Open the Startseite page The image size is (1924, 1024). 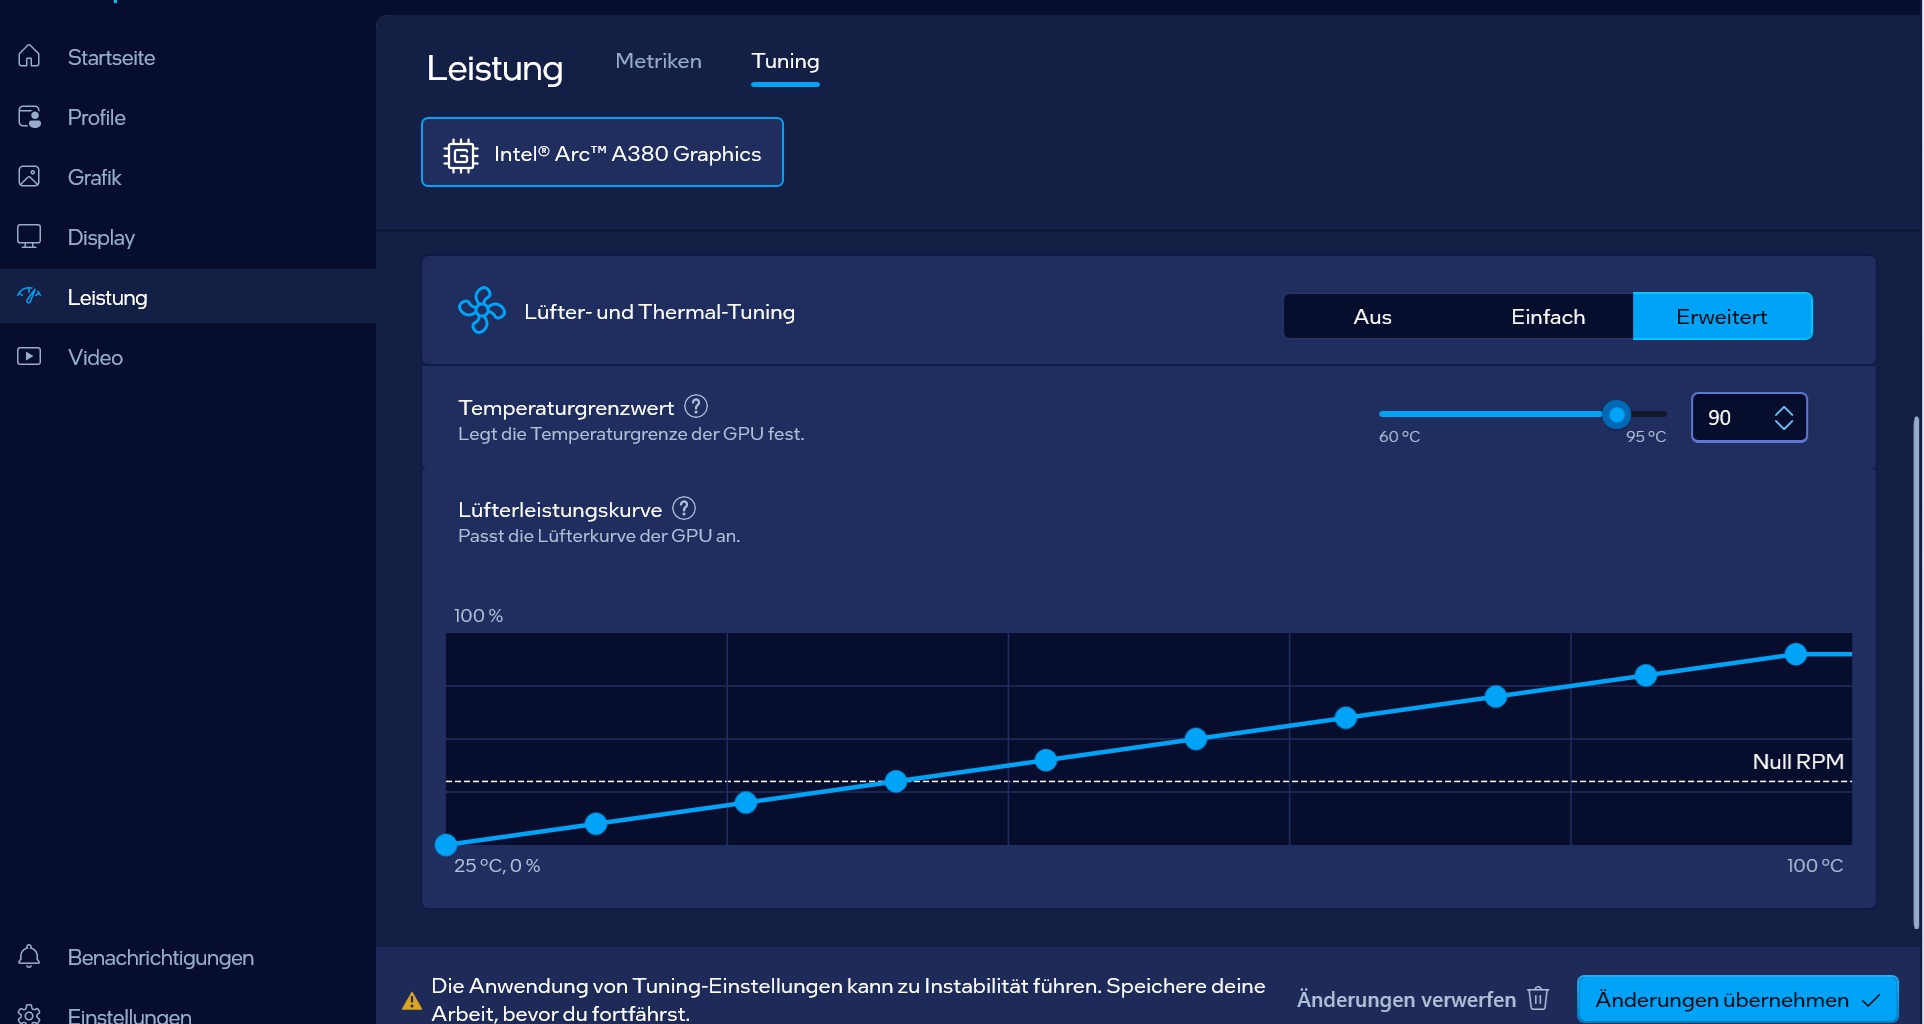pyautogui.click(x=188, y=57)
